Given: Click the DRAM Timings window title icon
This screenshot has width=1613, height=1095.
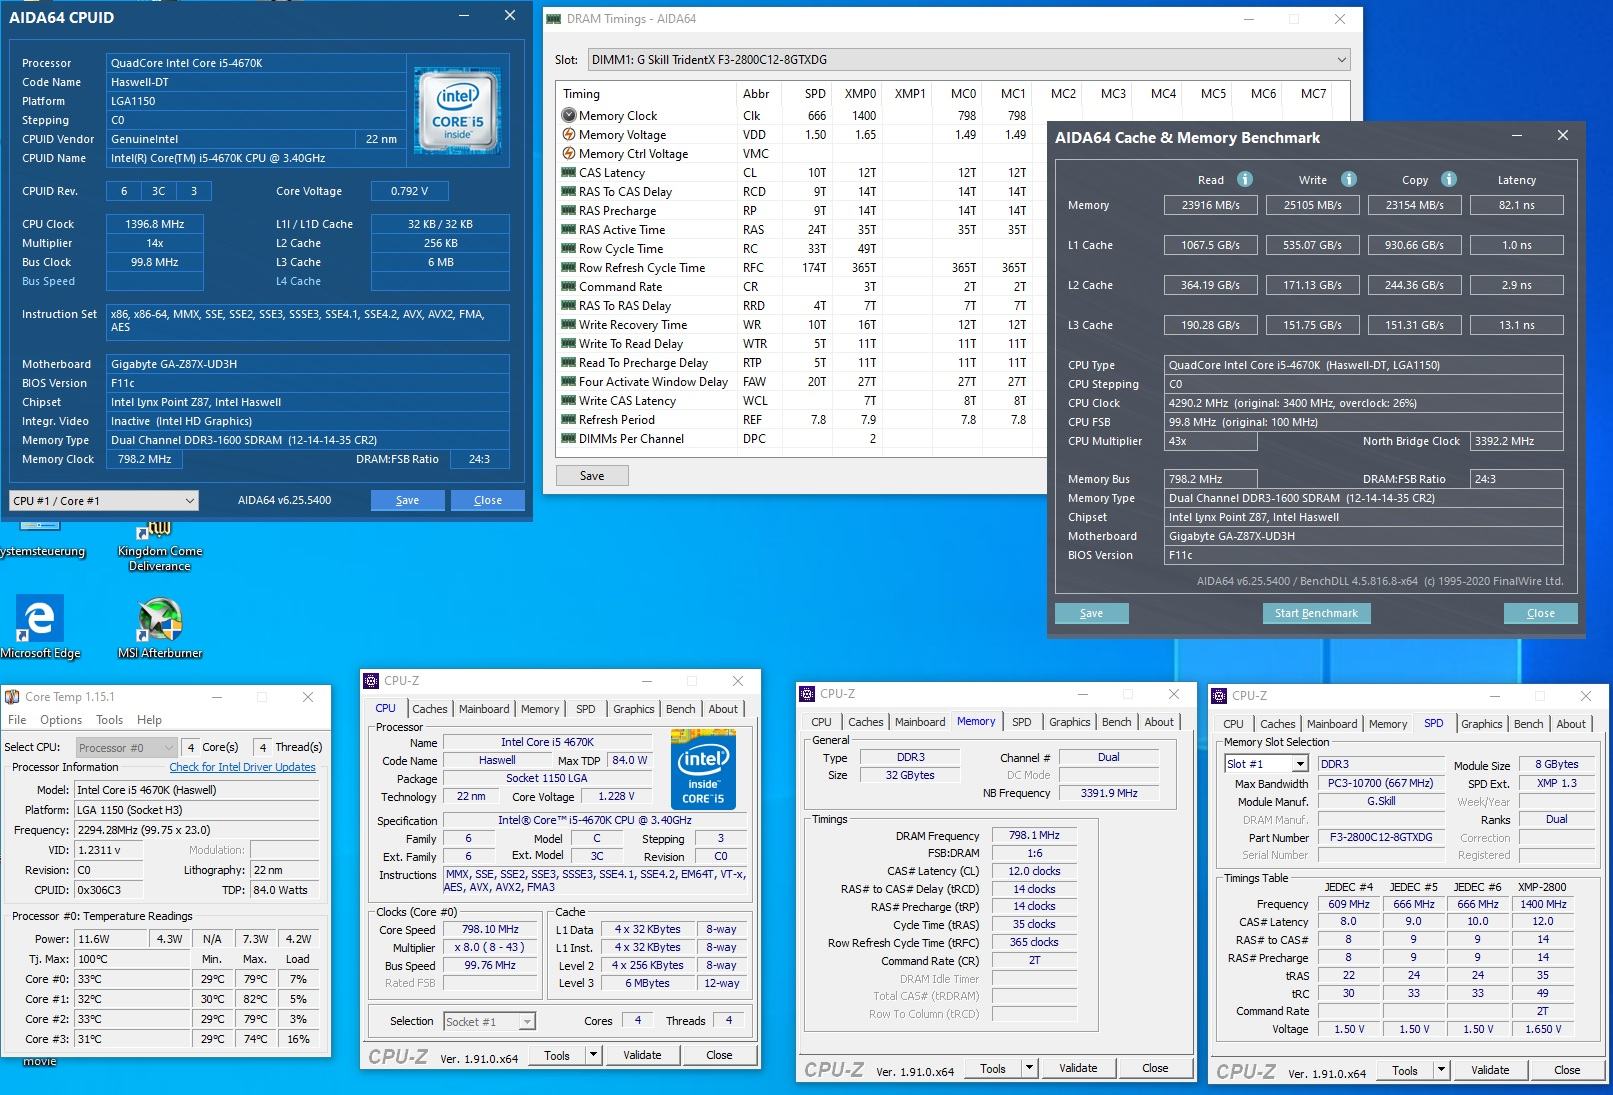Looking at the screenshot, I should (x=554, y=18).
